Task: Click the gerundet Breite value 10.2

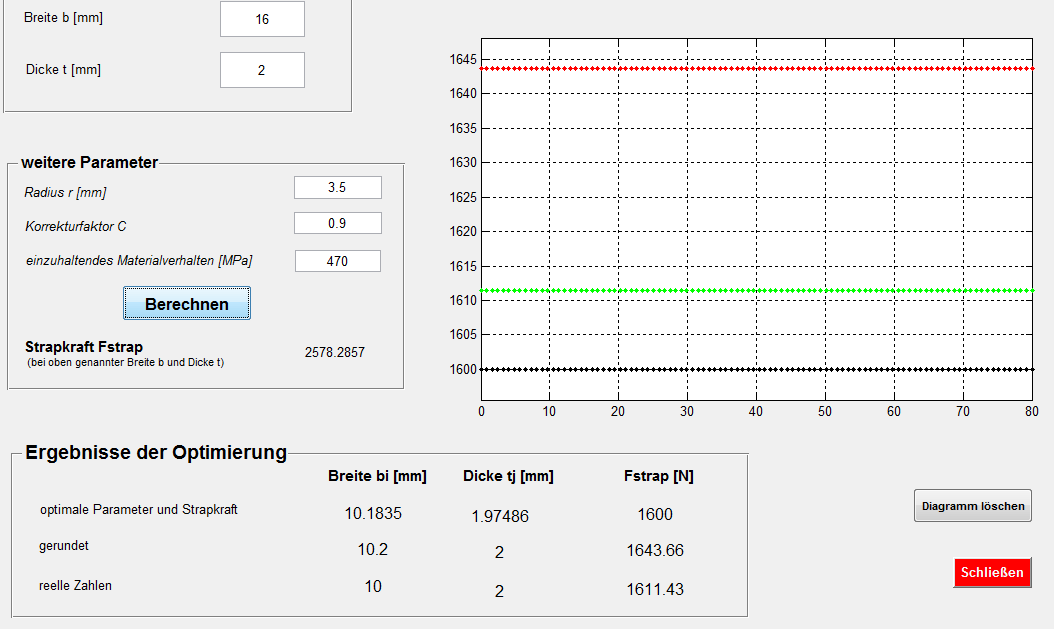Action: tap(373, 551)
